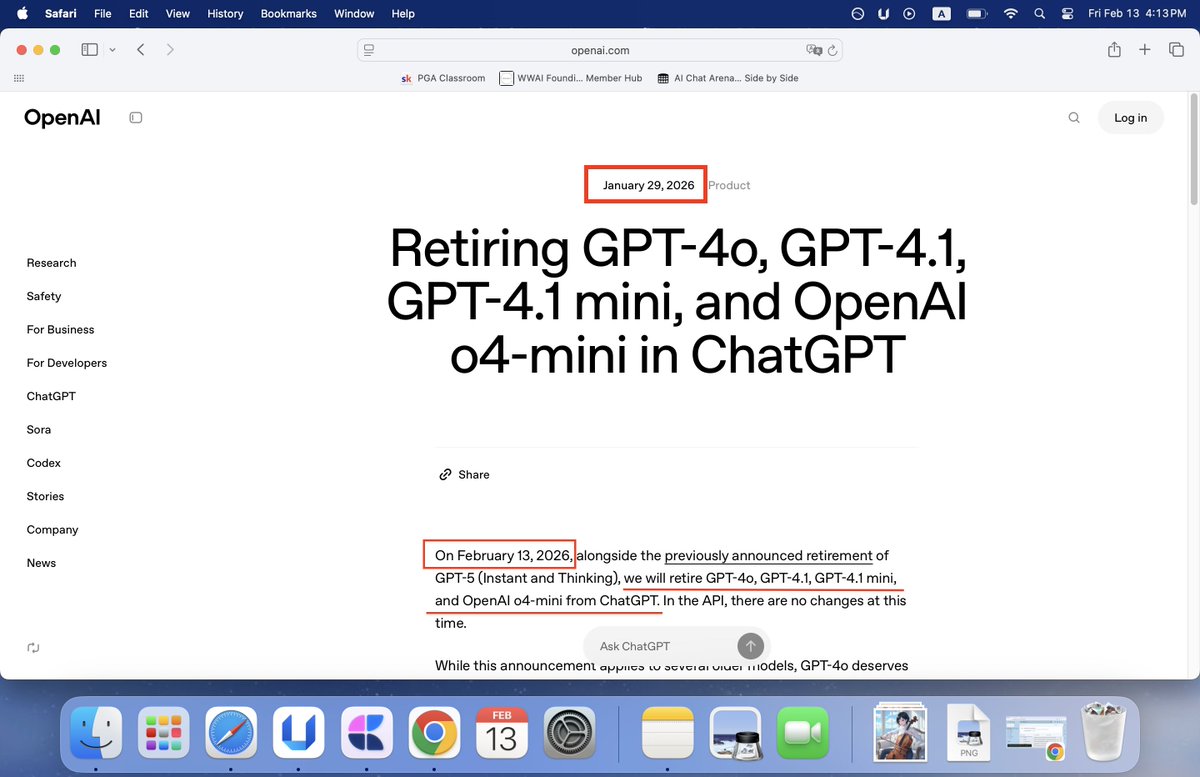Open Company in the sidebar
Screen dimensions: 1200x777
click(x=52, y=530)
